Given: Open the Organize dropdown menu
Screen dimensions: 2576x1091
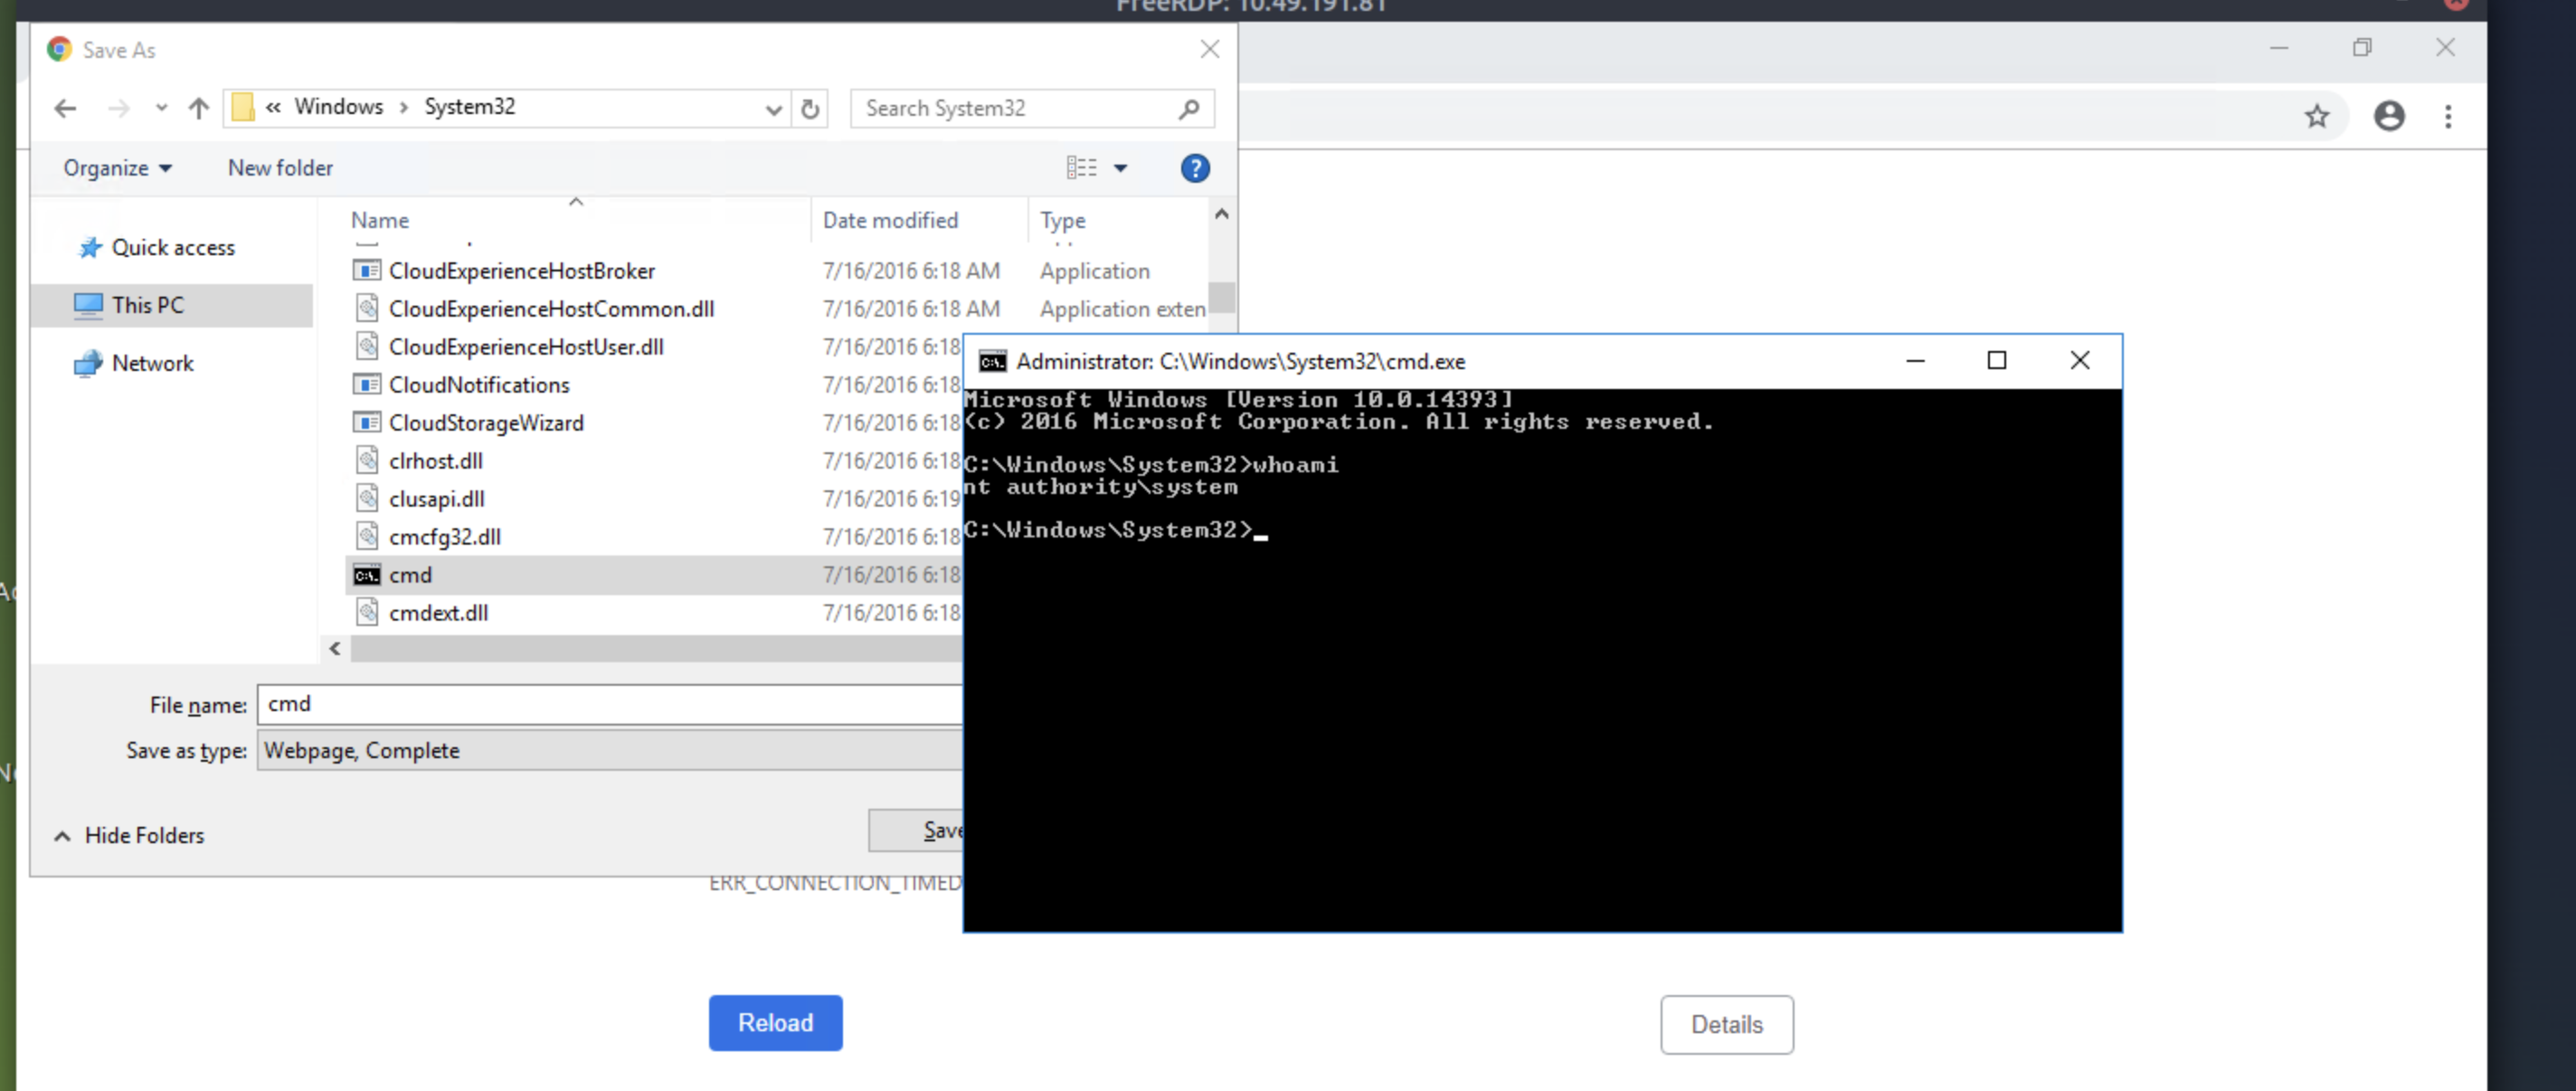Looking at the screenshot, I should 117,168.
